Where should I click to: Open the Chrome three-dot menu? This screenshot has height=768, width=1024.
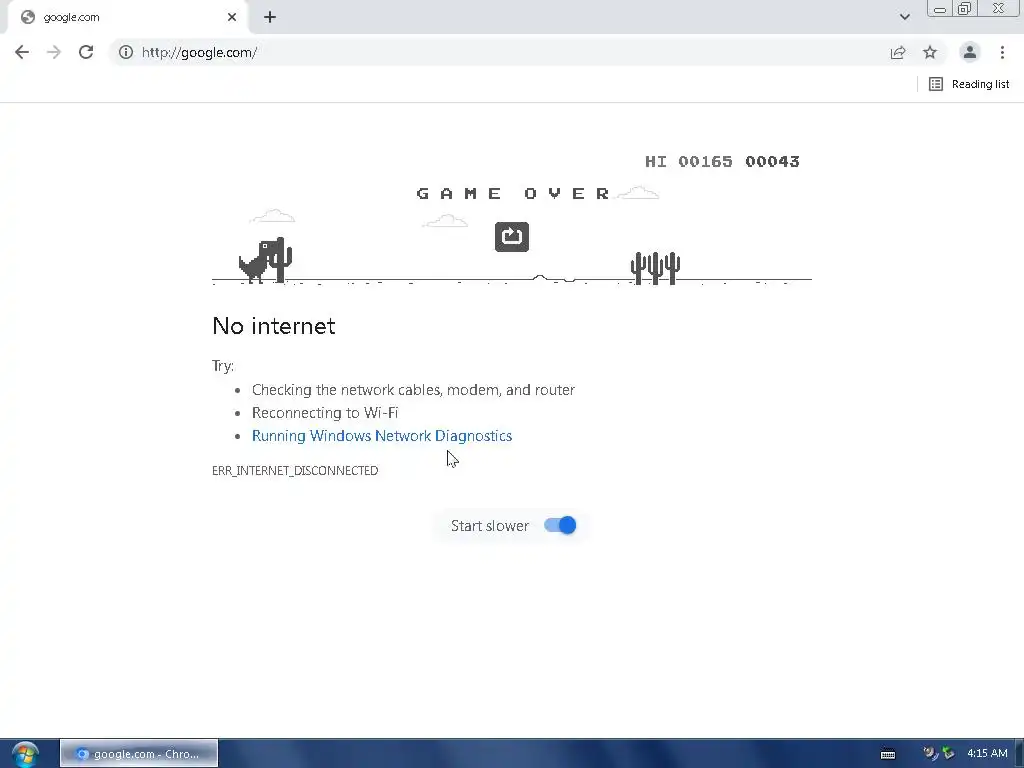click(1002, 52)
